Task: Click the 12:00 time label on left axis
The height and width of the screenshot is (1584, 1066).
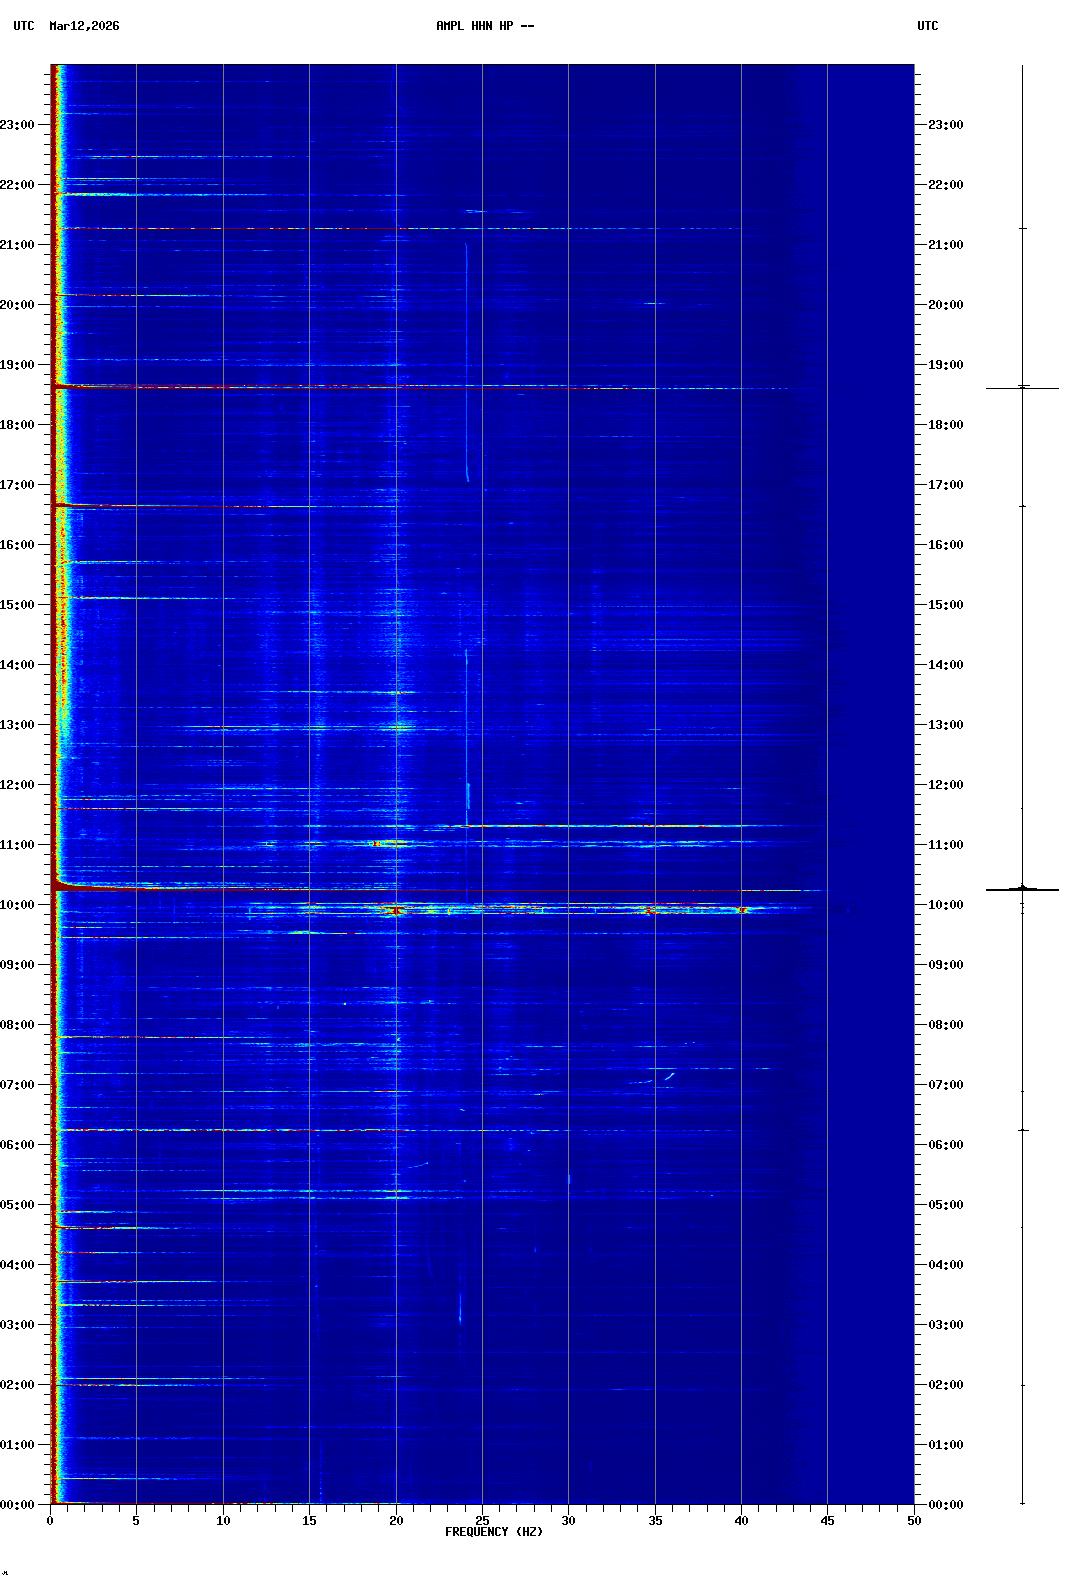Action: pos(18,785)
